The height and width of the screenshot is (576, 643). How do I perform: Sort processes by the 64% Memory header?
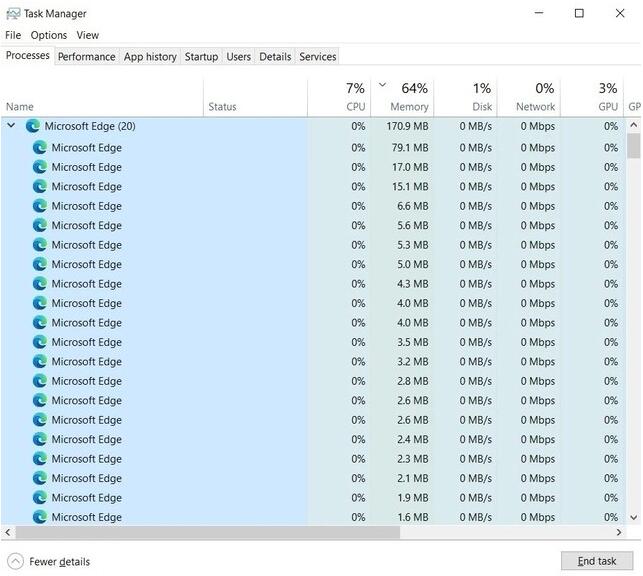click(402, 98)
